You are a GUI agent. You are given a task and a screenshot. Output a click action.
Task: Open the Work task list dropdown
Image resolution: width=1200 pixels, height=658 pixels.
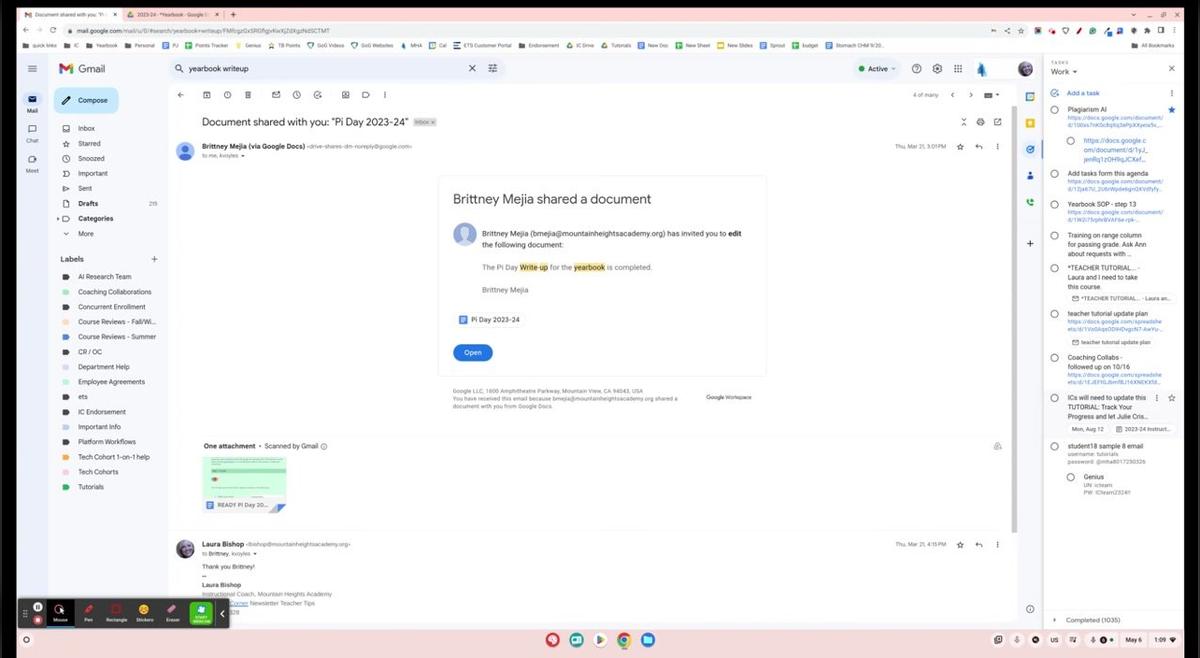(x=1062, y=72)
